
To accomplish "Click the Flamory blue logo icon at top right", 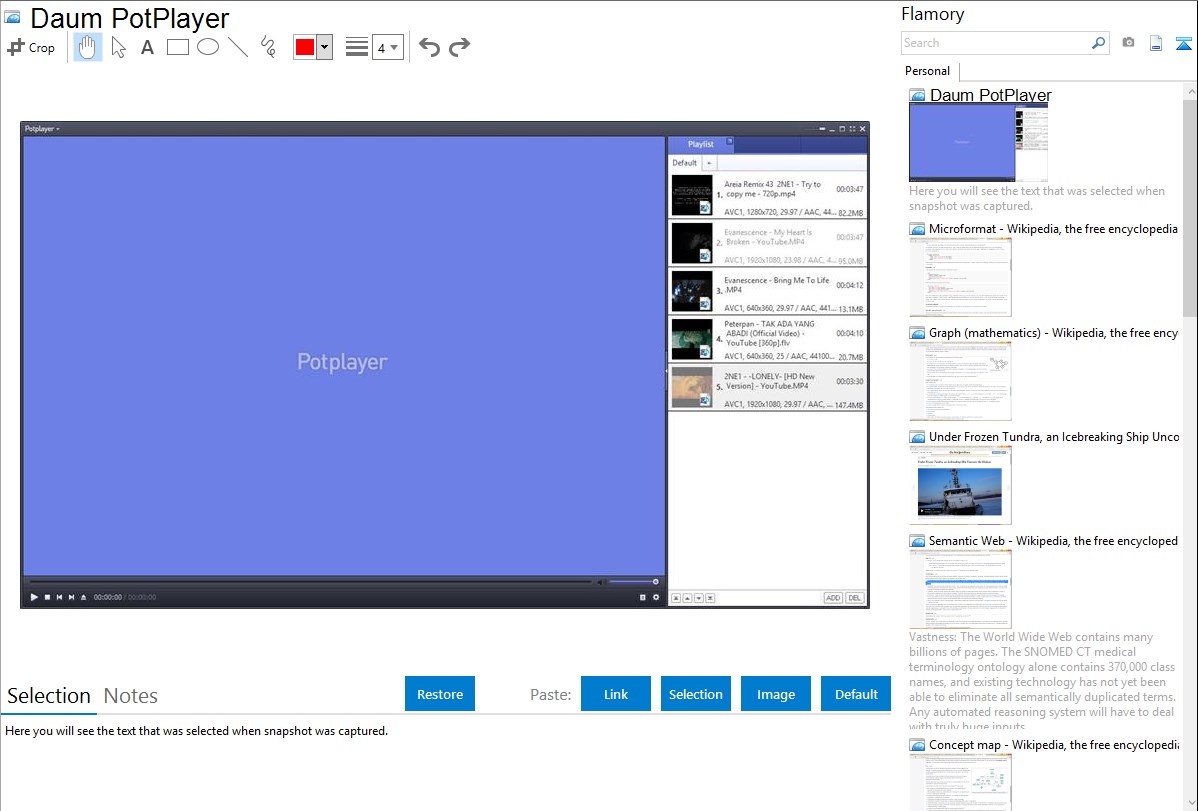I will tap(1183, 44).
